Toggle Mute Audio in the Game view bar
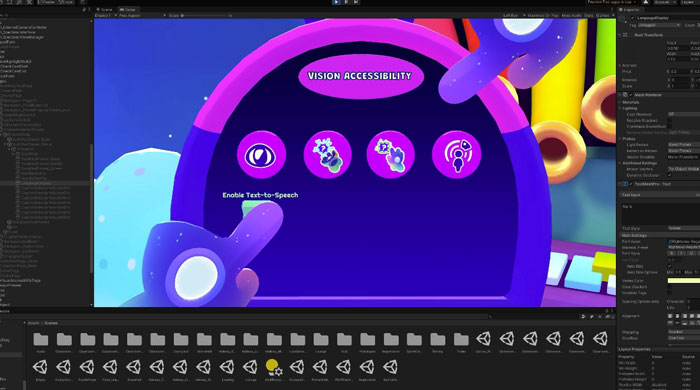 coord(571,16)
